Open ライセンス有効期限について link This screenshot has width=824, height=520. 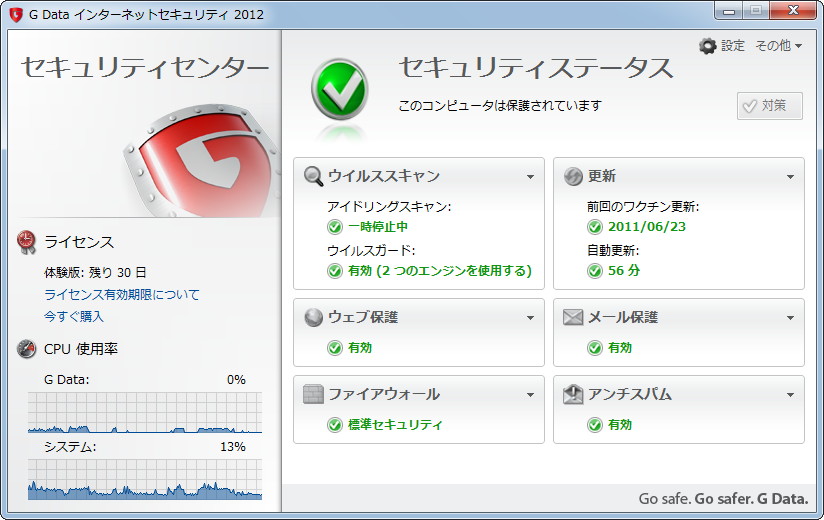point(122,295)
